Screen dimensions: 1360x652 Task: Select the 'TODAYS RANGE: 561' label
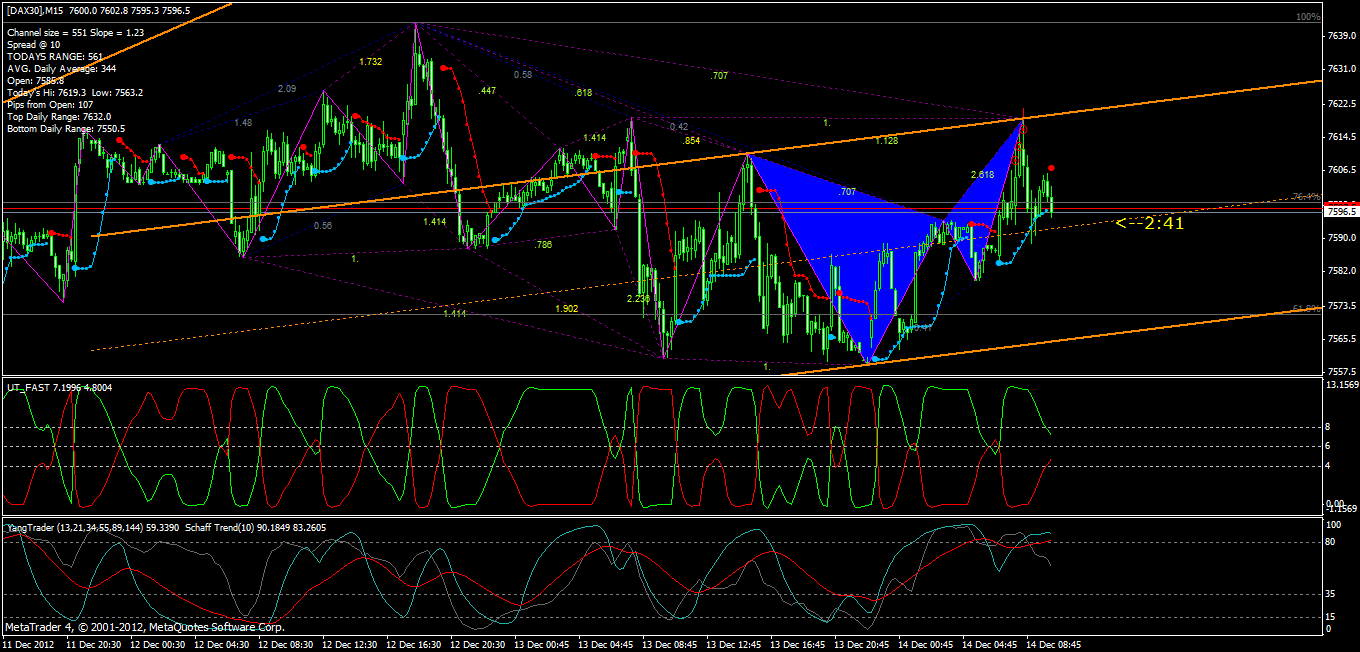(x=54, y=57)
